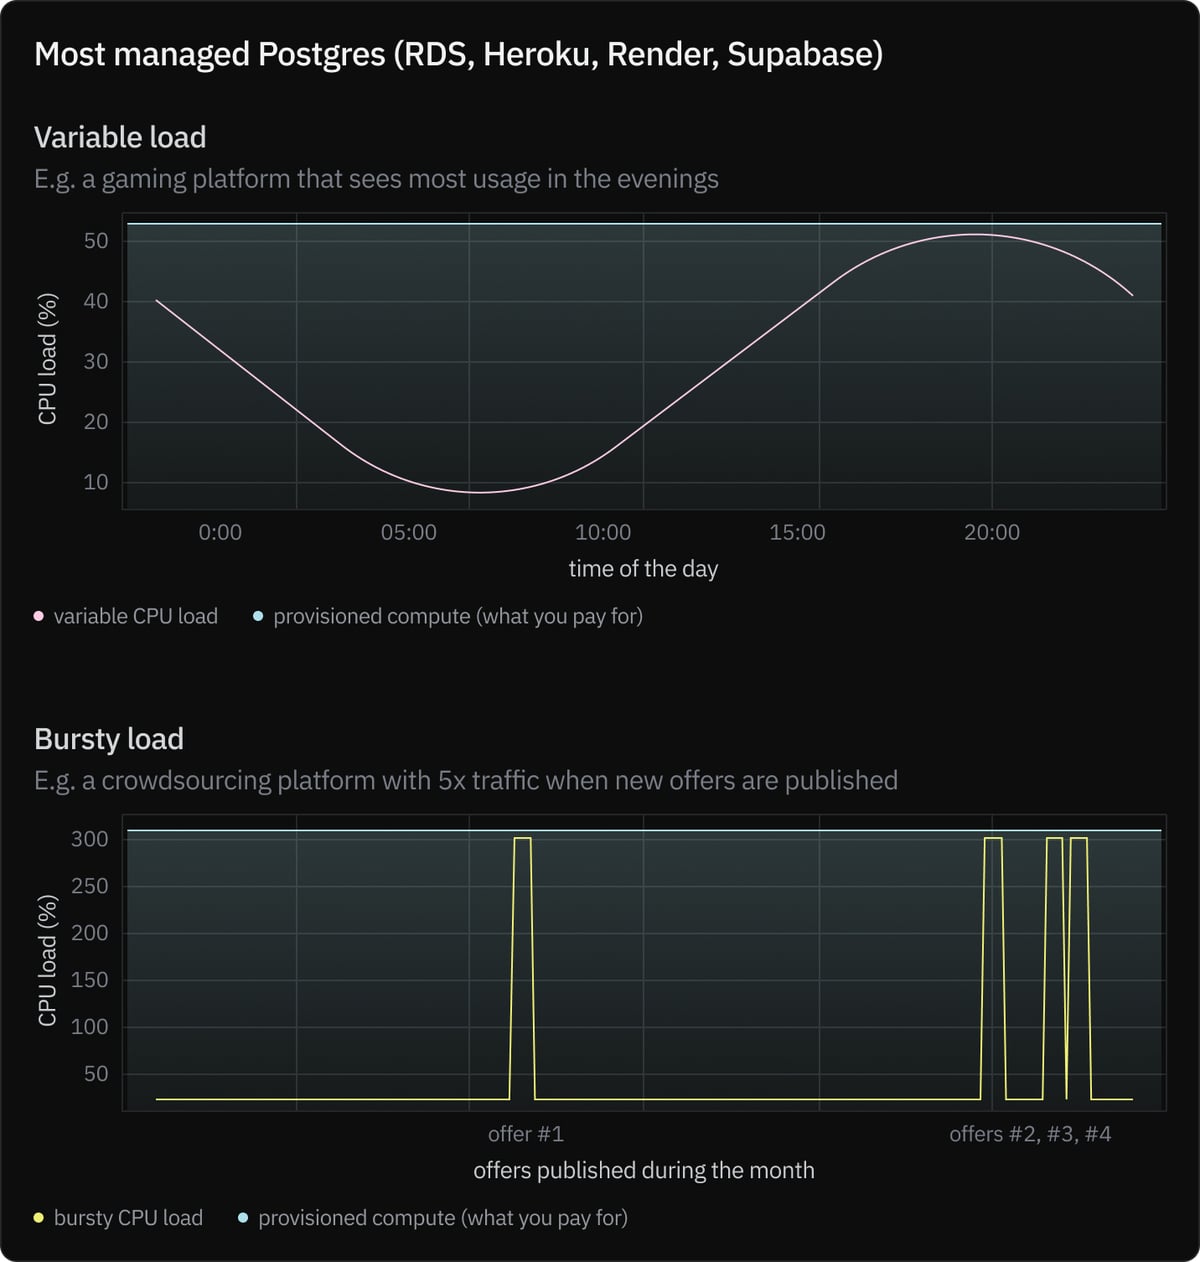Image resolution: width=1200 pixels, height=1262 pixels.
Task: Click the 'time of the day' axis title
Action: [643, 569]
